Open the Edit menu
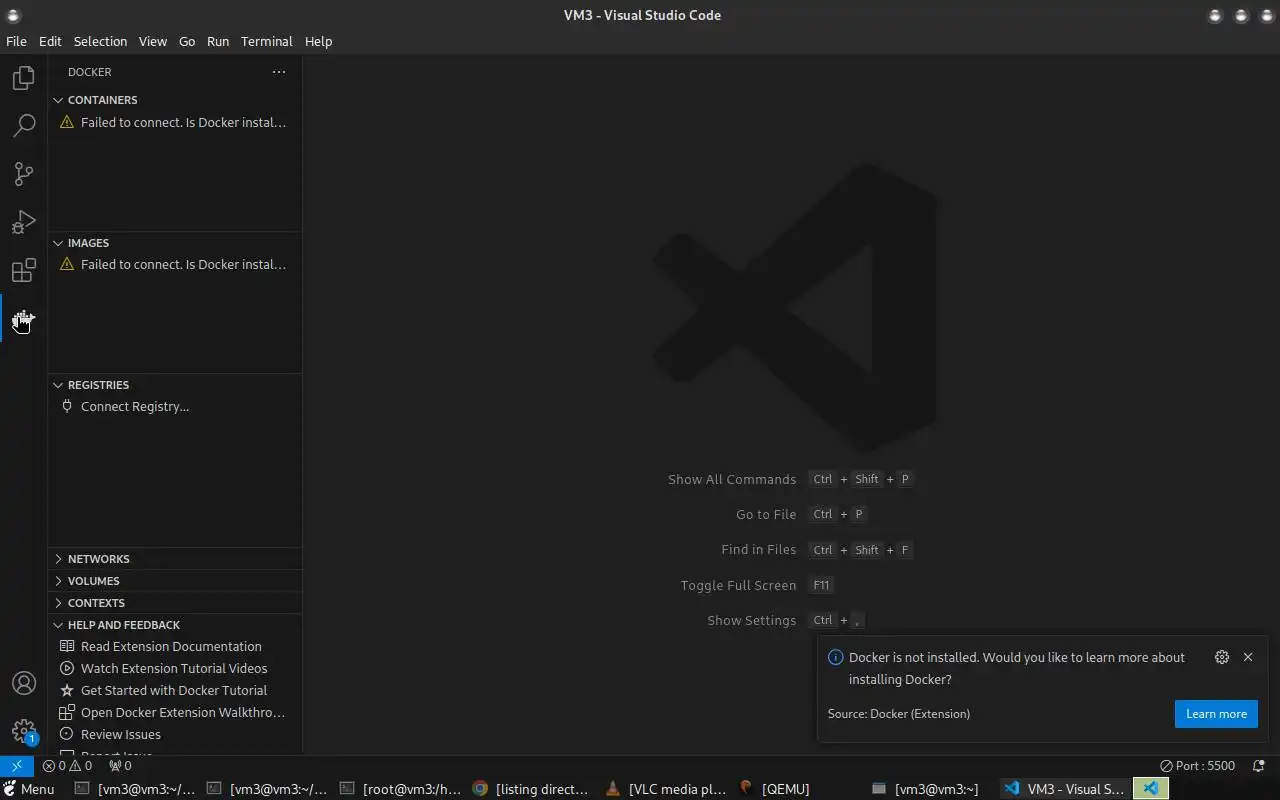 click(x=50, y=41)
